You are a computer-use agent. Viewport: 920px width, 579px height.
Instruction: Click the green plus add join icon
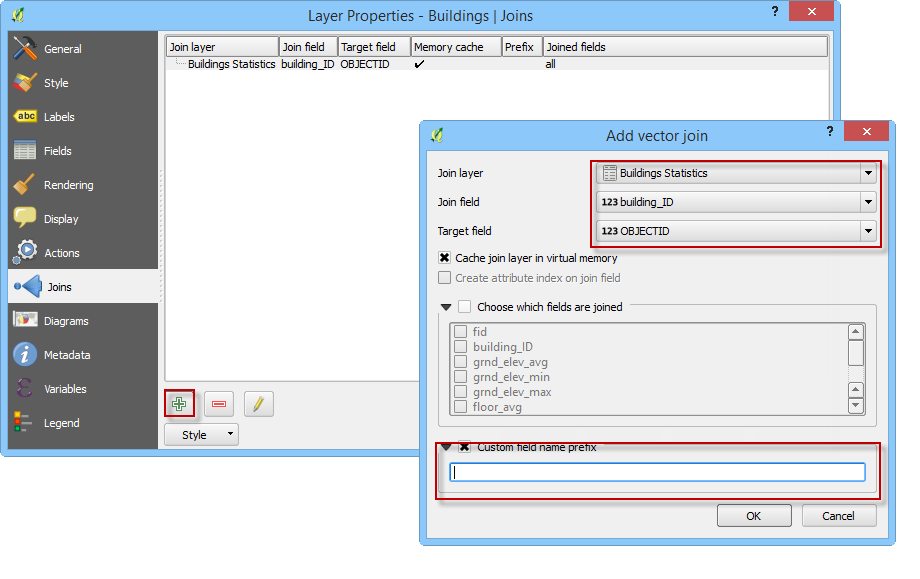coord(179,404)
